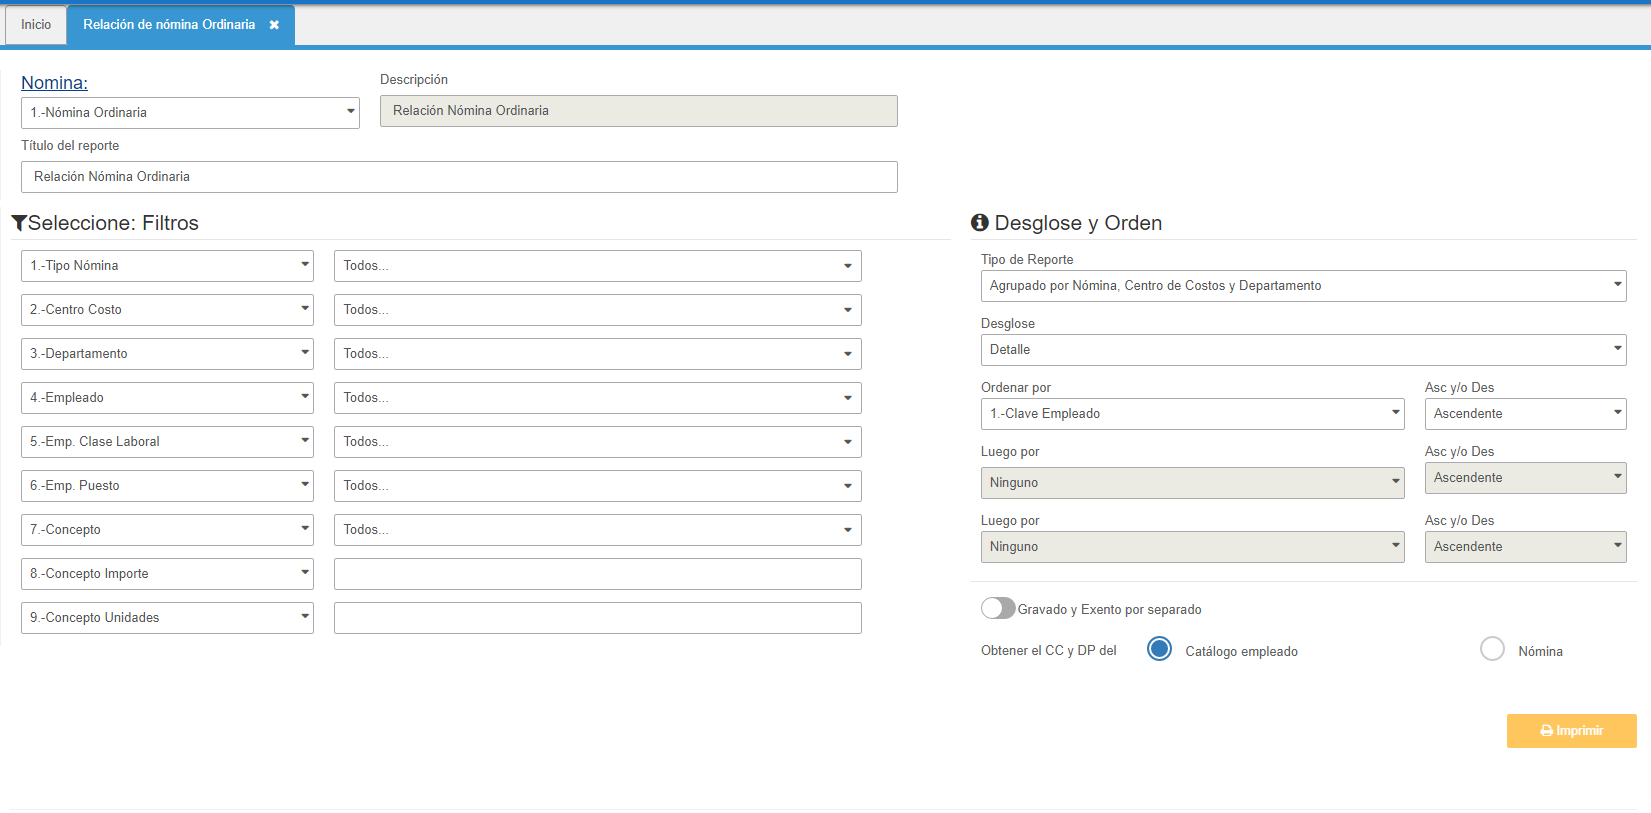1651x813 pixels.
Task: Select the Nómina radio button
Action: [x=1492, y=649]
